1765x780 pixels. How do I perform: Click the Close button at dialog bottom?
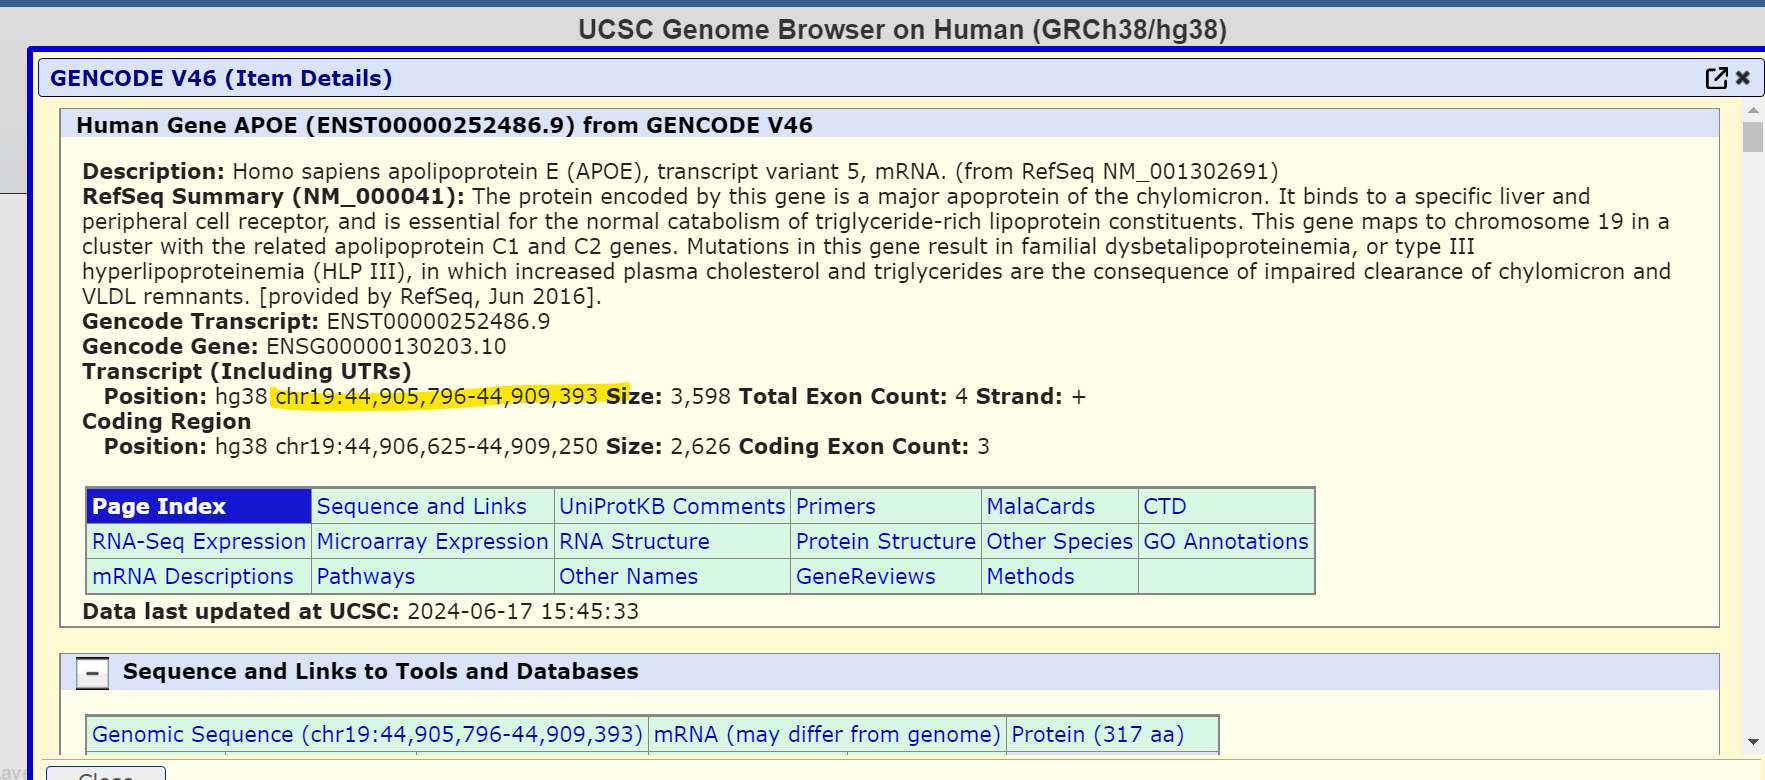pos(106,774)
